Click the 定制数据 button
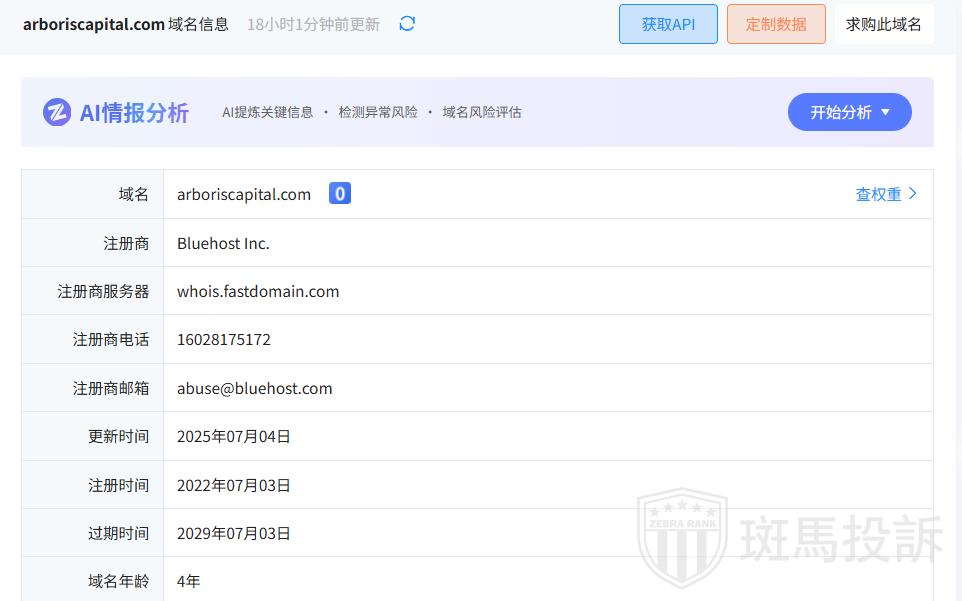The height and width of the screenshot is (601, 962). tap(776, 24)
